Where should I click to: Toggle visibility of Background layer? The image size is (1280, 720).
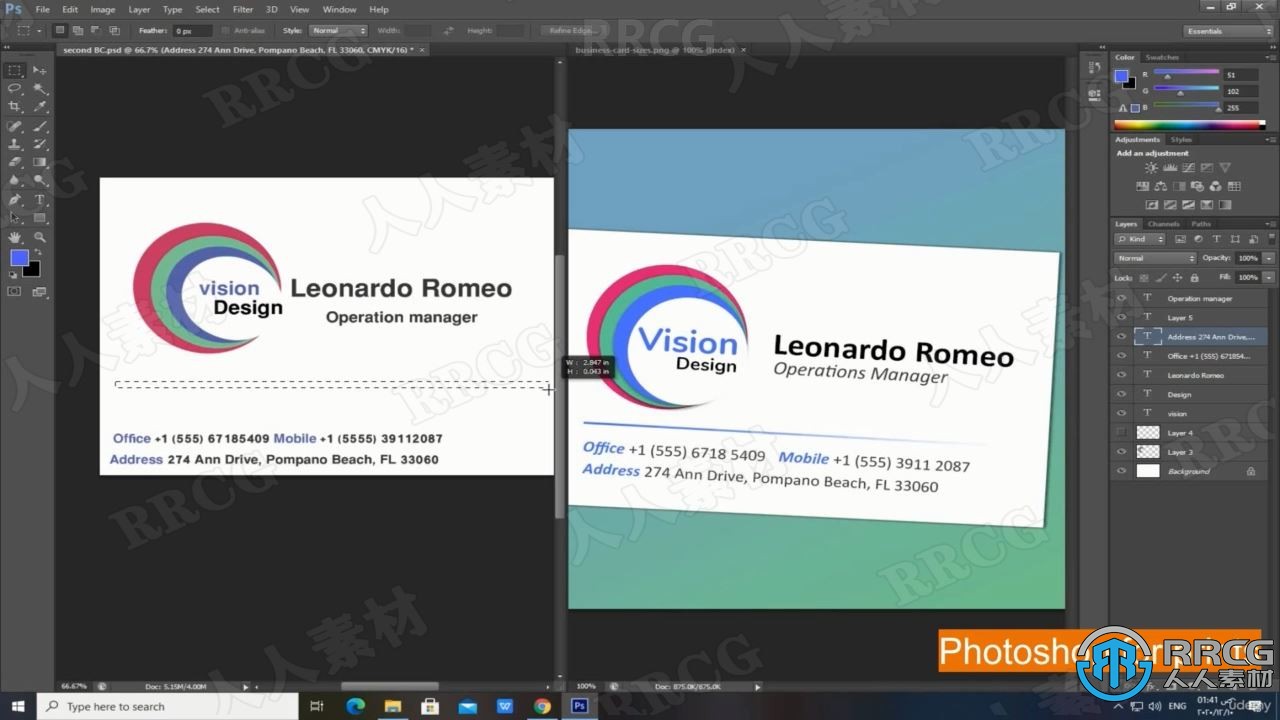tap(1121, 471)
